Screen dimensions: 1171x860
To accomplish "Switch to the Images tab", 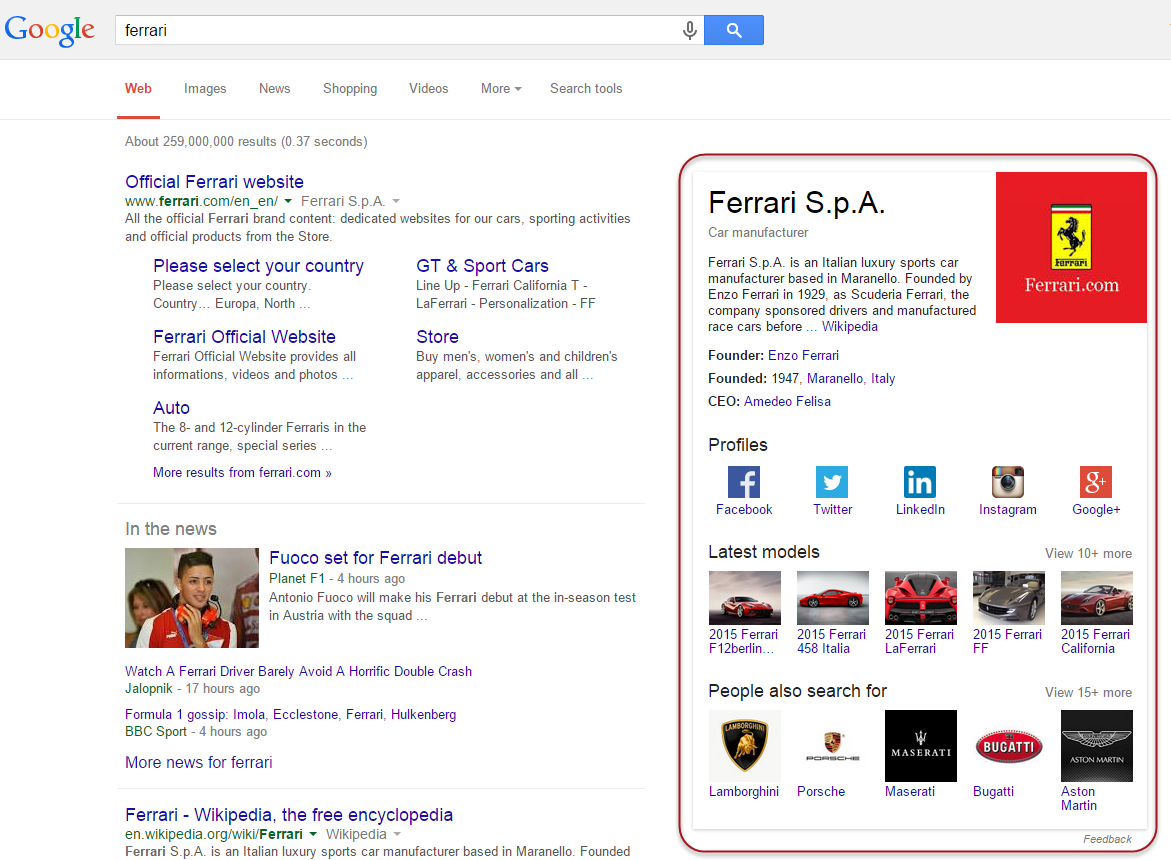I will pyautogui.click(x=205, y=89).
